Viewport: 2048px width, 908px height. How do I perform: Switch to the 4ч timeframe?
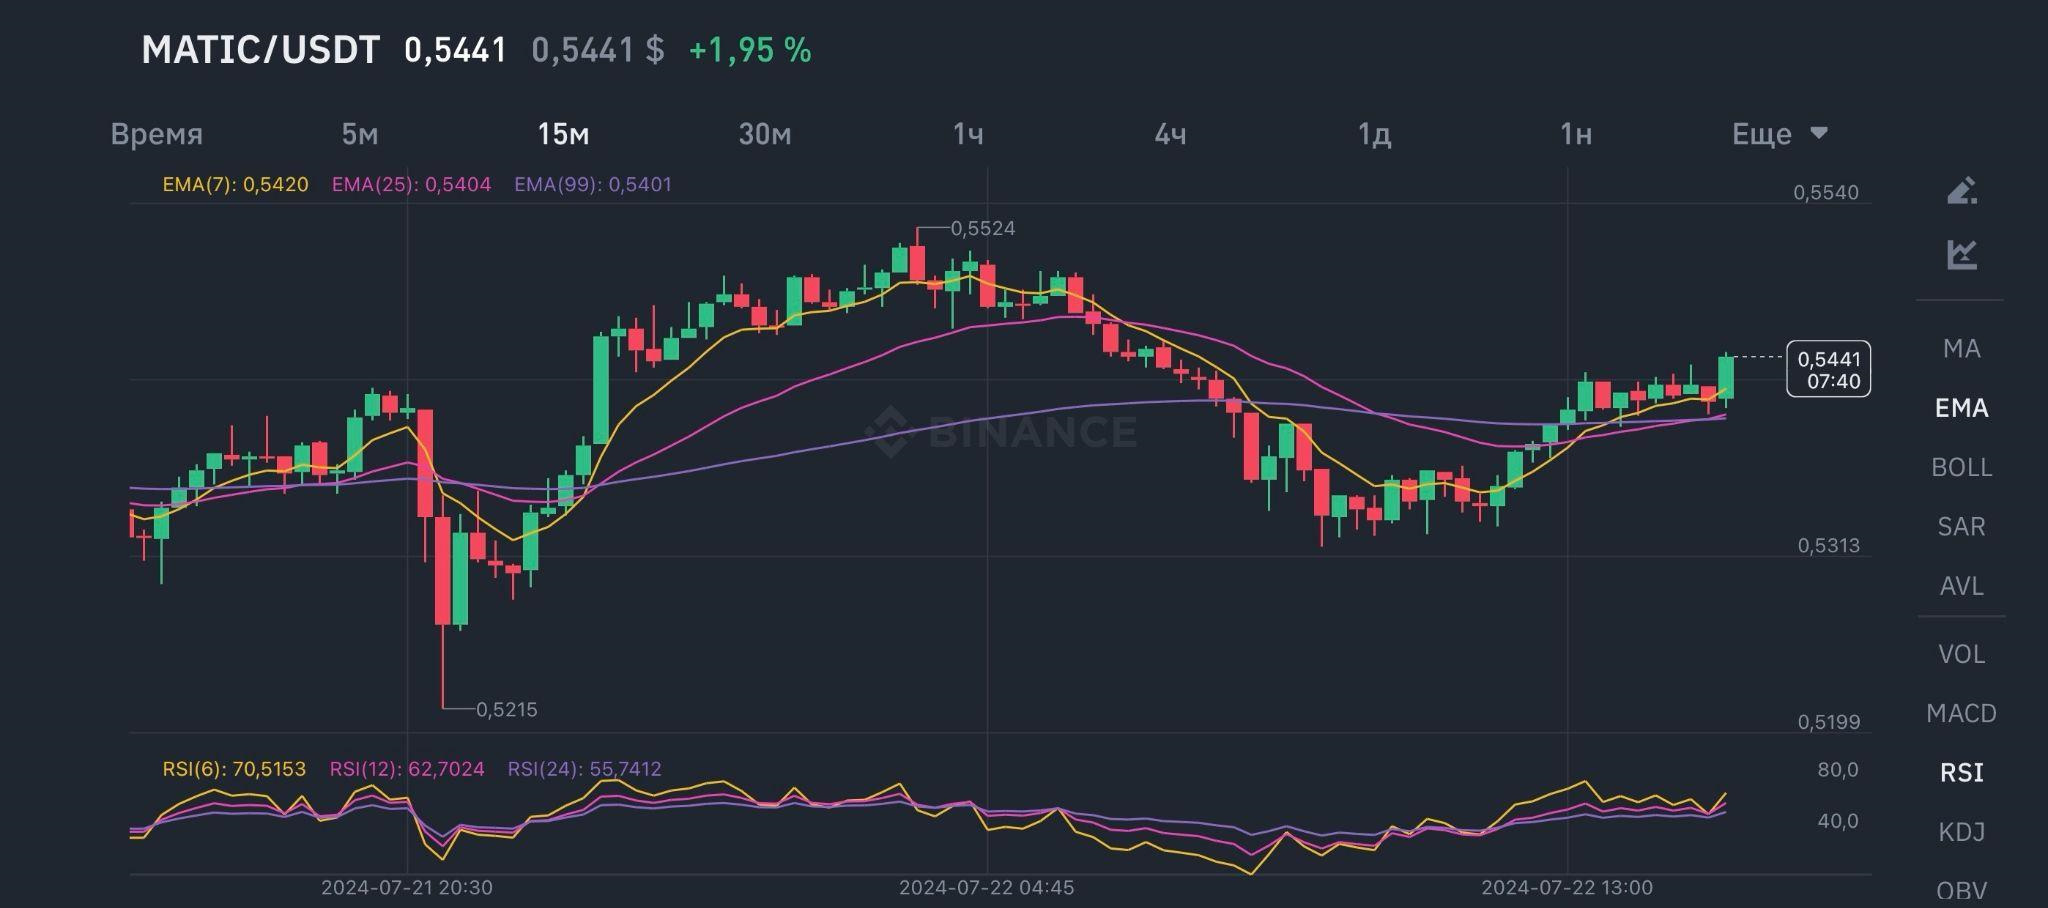[1170, 134]
